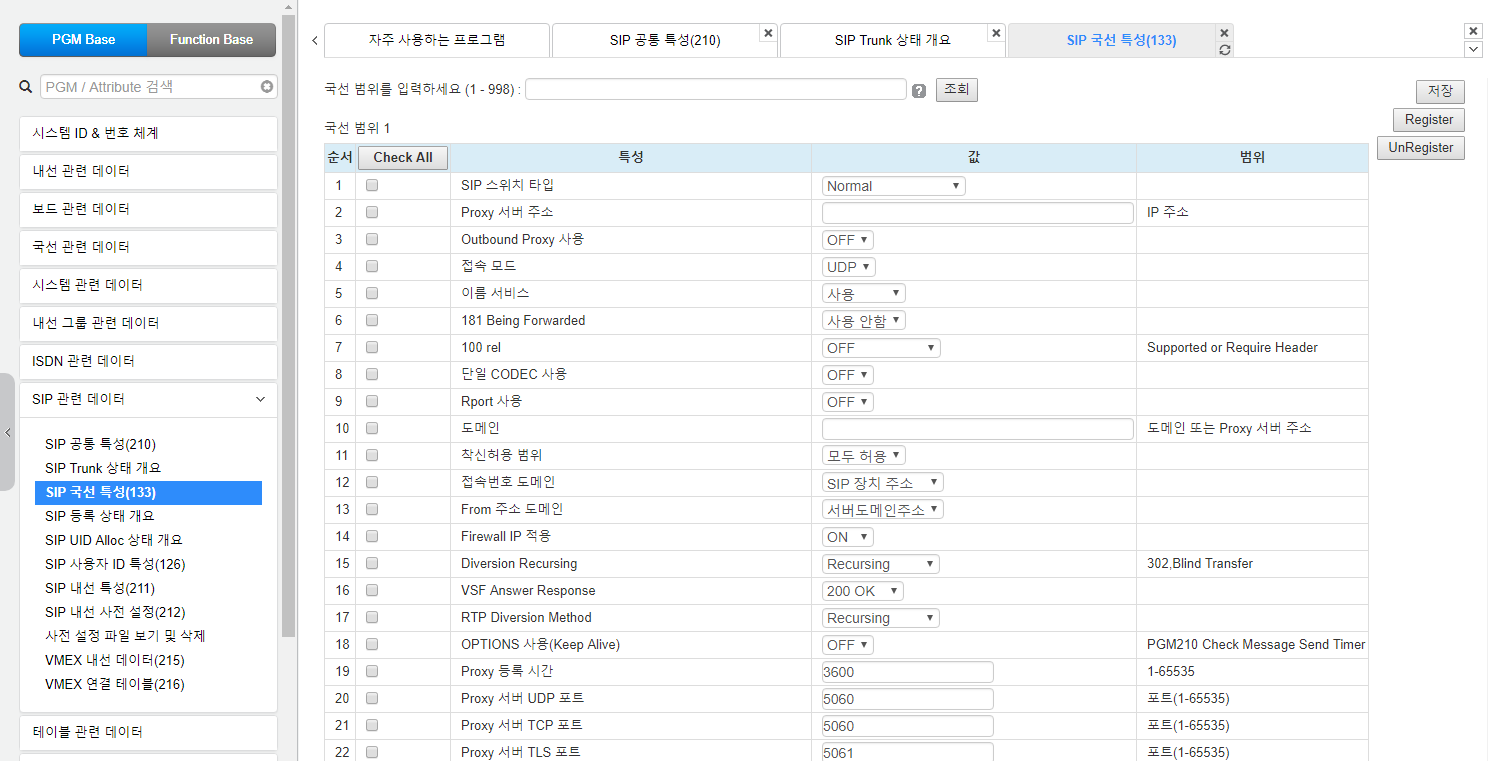This screenshot has width=1488, height=761.
Task: Check the 100 rel row checkbox
Action: pos(372,347)
